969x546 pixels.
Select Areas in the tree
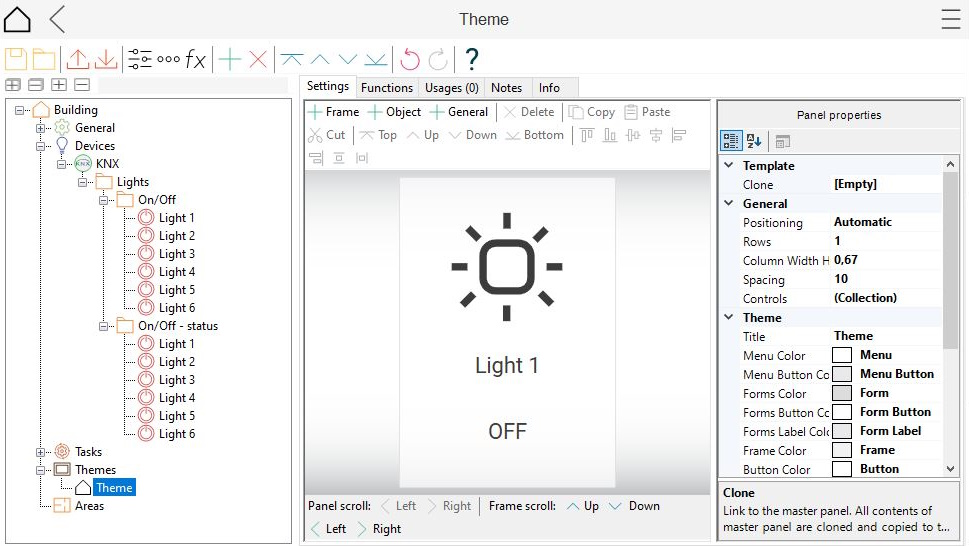90,506
